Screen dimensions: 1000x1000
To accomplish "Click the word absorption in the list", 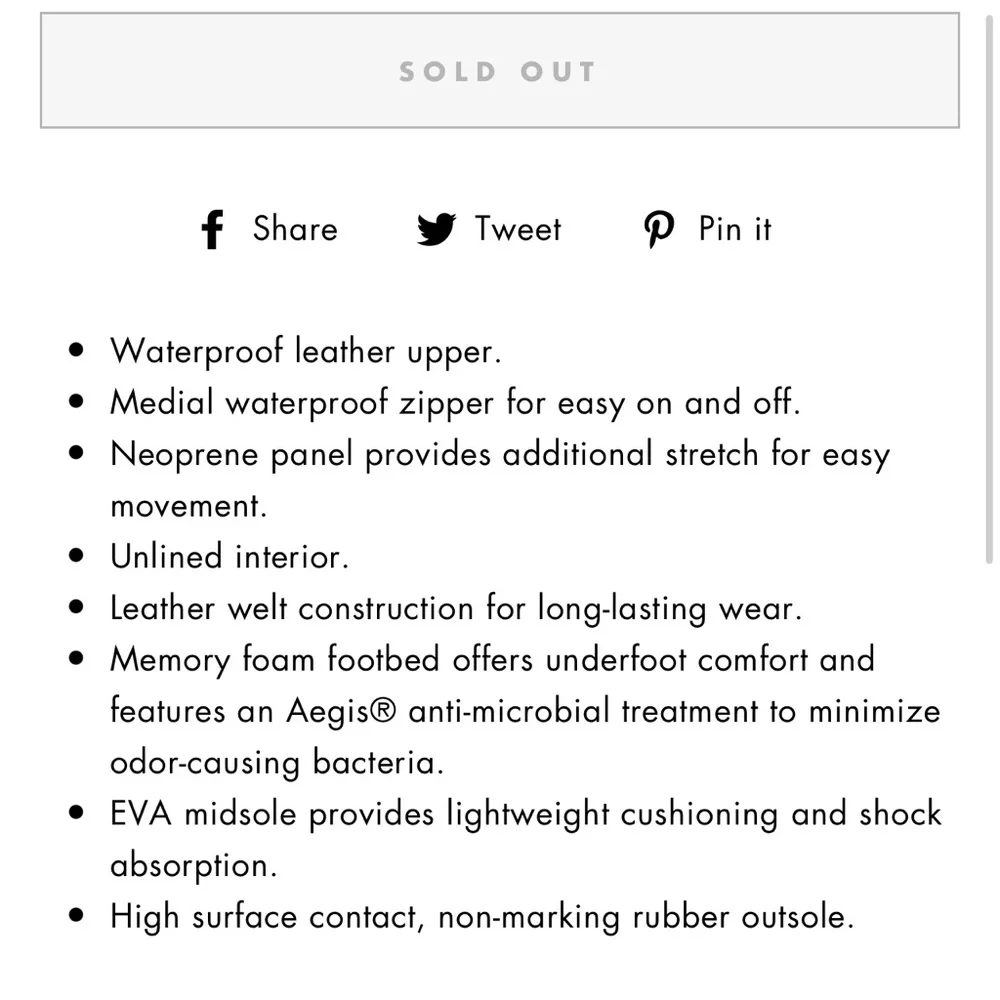I will (194, 866).
